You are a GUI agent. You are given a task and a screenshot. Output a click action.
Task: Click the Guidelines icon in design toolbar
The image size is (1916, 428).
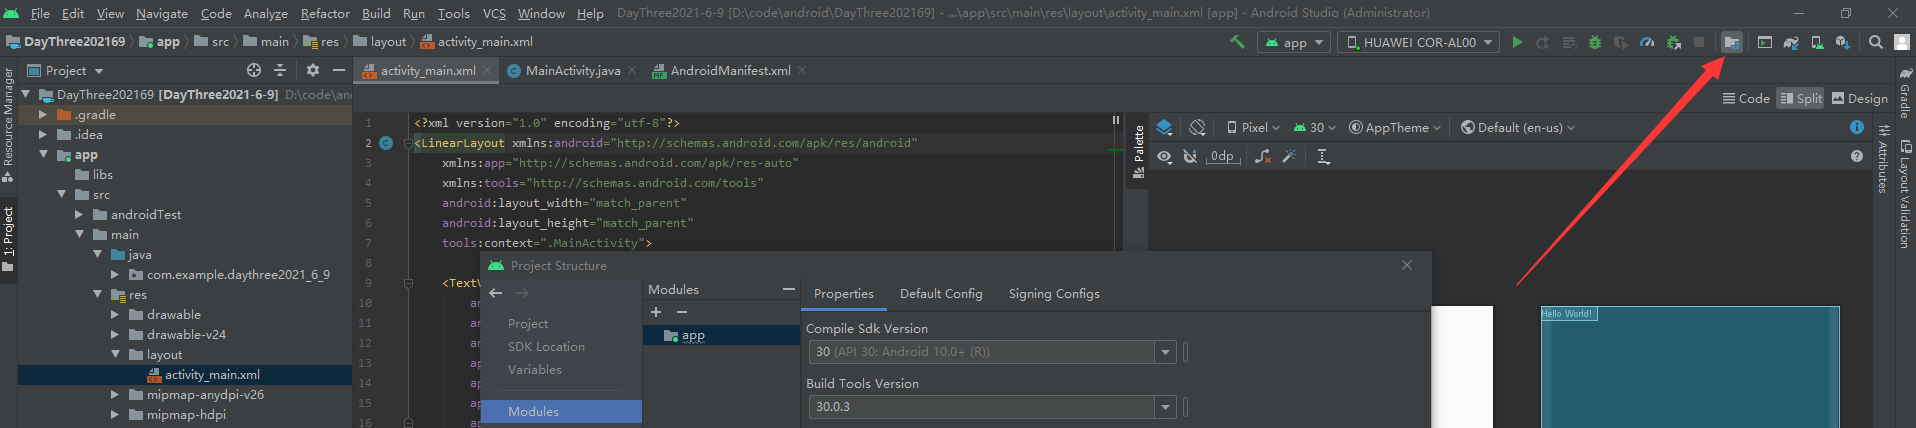[x=1323, y=157]
